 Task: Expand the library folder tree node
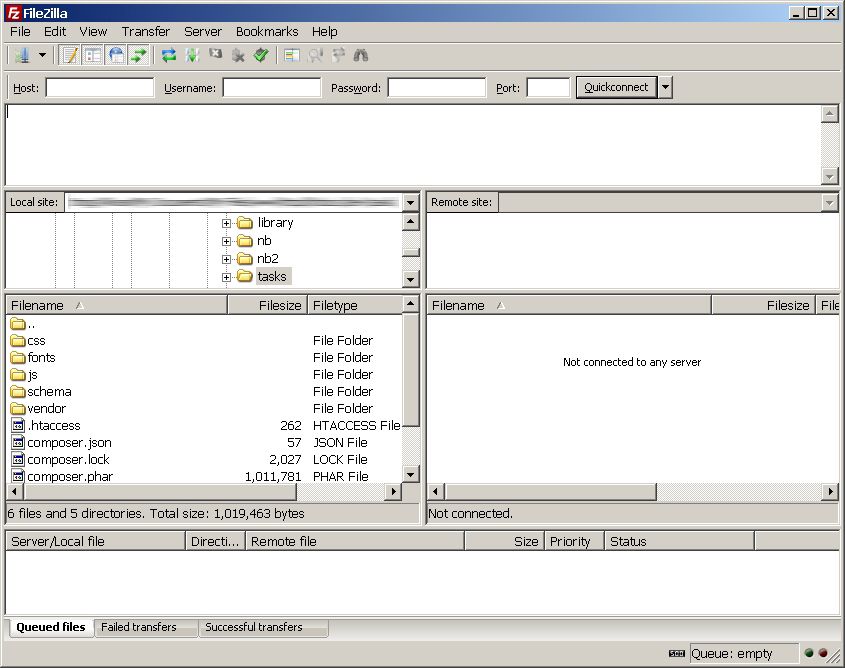[226, 223]
